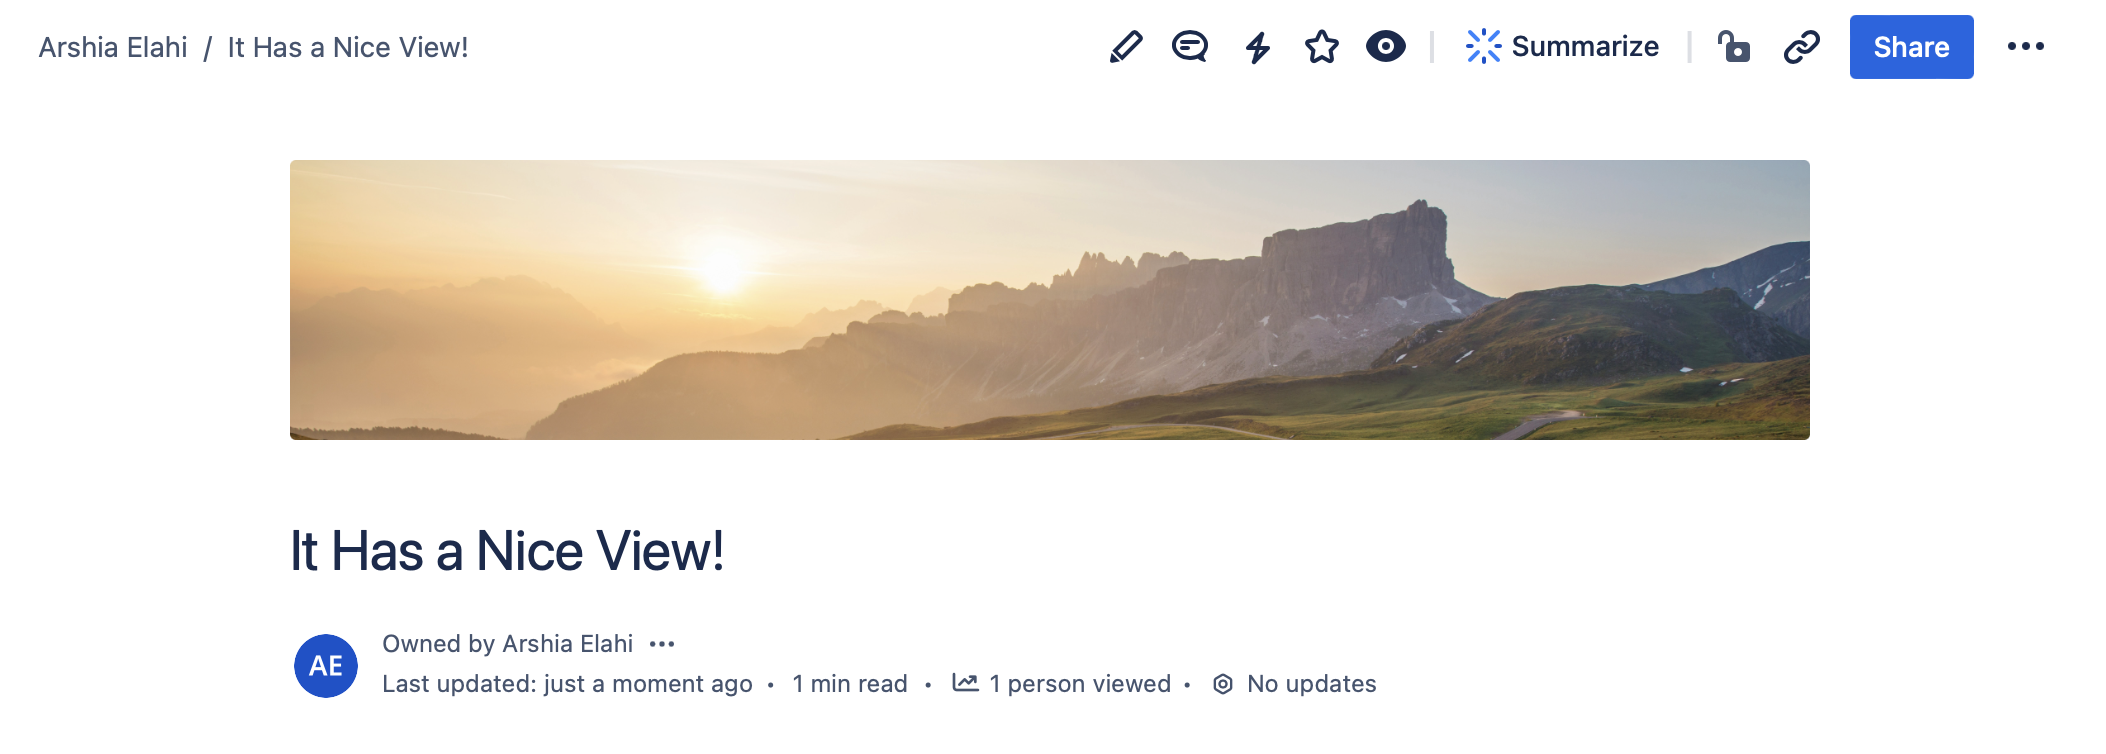
Task: Open inline comments with the speech bubble icon
Action: point(1190,47)
